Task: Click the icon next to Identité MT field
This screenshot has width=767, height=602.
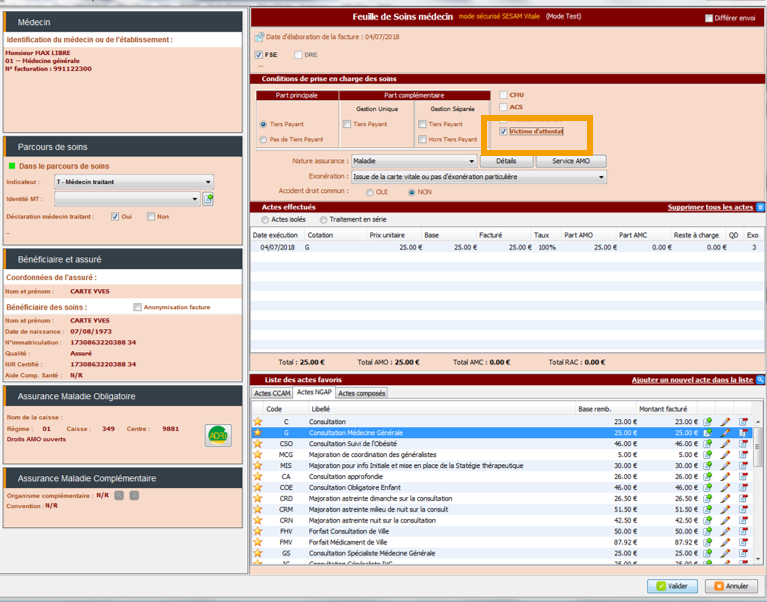Action: (x=208, y=199)
